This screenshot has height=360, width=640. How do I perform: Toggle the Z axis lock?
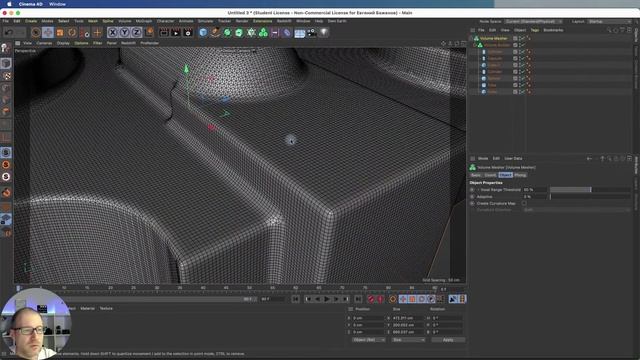(x=136, y=32)
